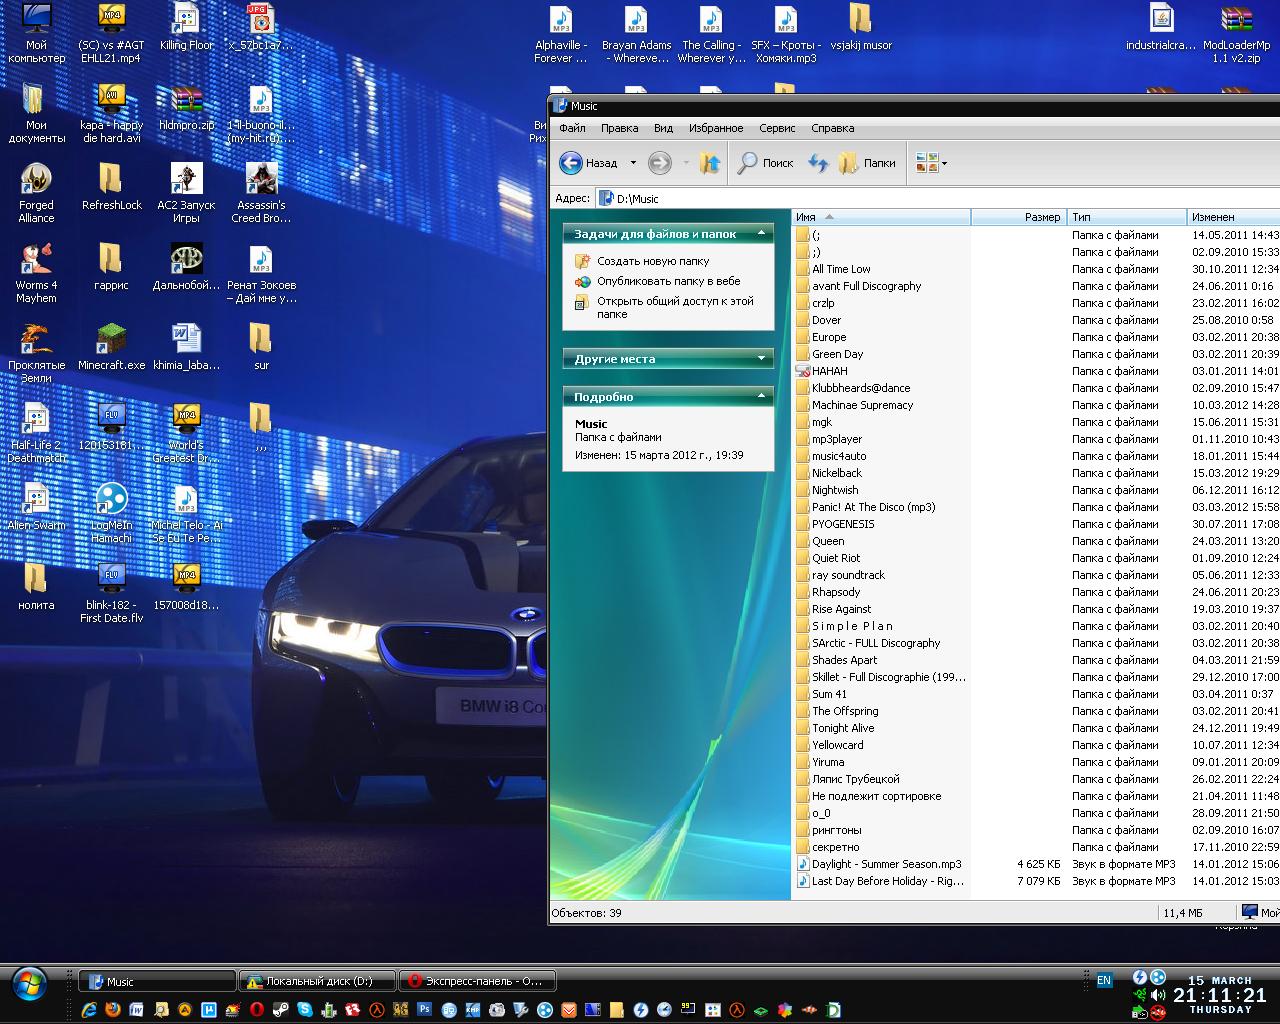Select vsjakij musor folder on desktop

860,28
